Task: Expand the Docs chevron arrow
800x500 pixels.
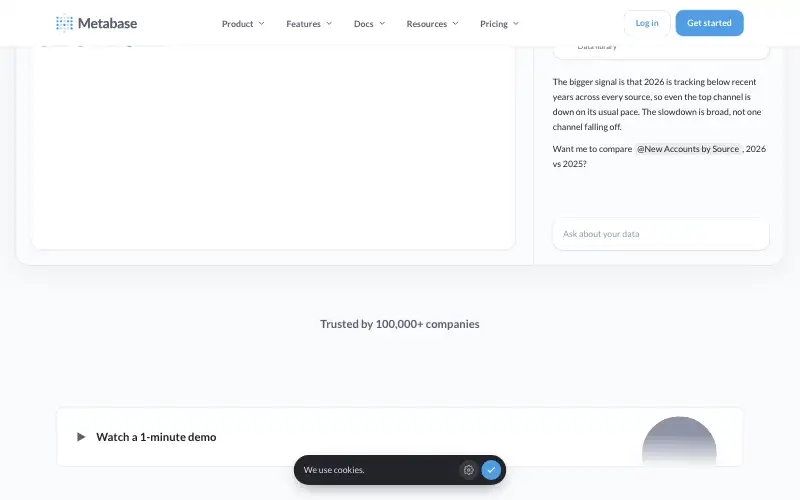Action: pyautogui.click(x=382, y=23)
